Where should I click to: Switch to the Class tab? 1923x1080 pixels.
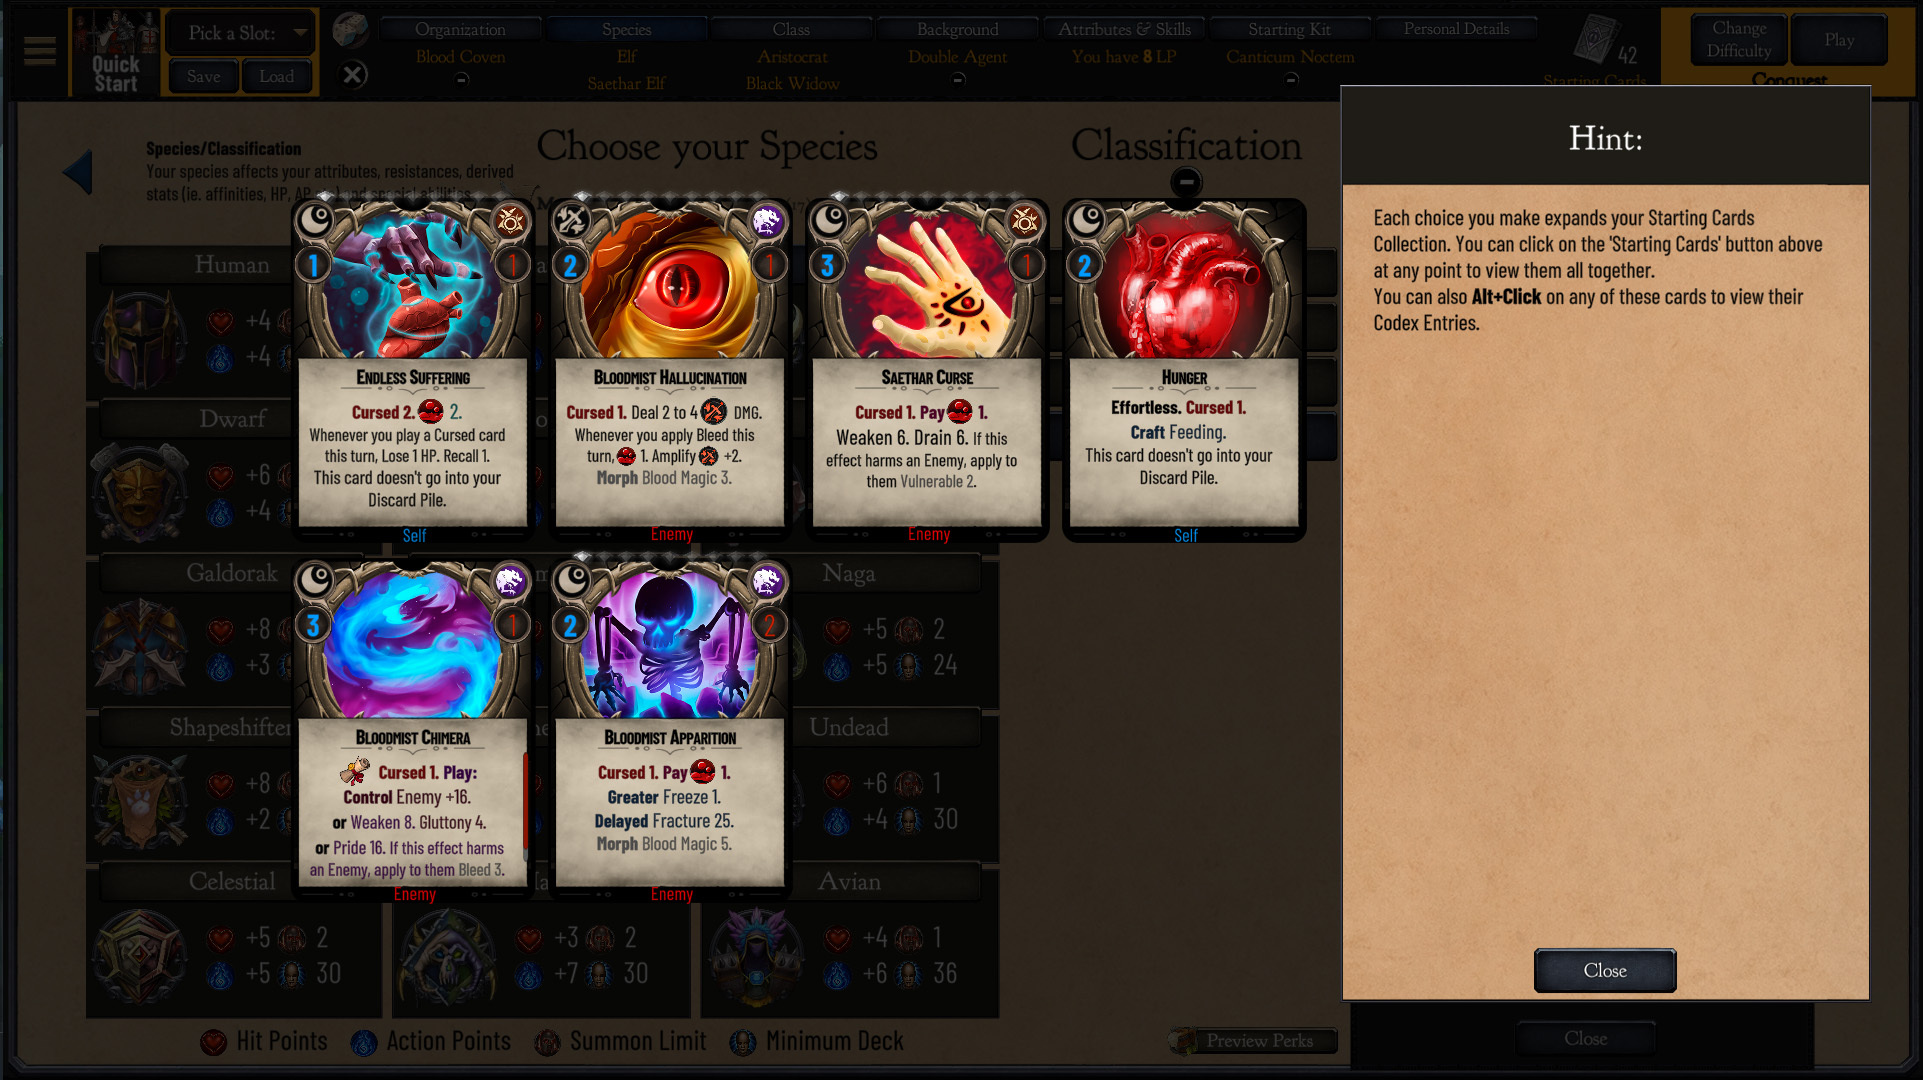coord(791,29)
